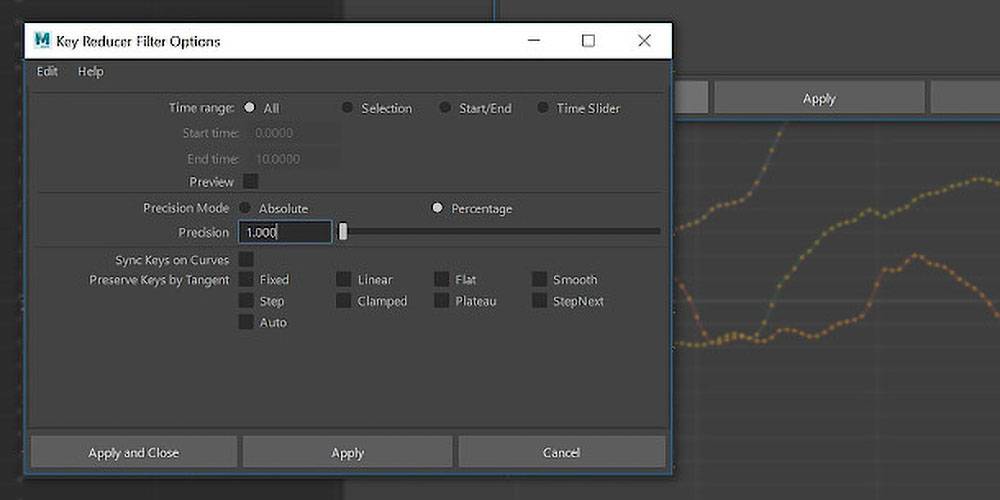Click the Precision slider handle

tap(343, 232)
